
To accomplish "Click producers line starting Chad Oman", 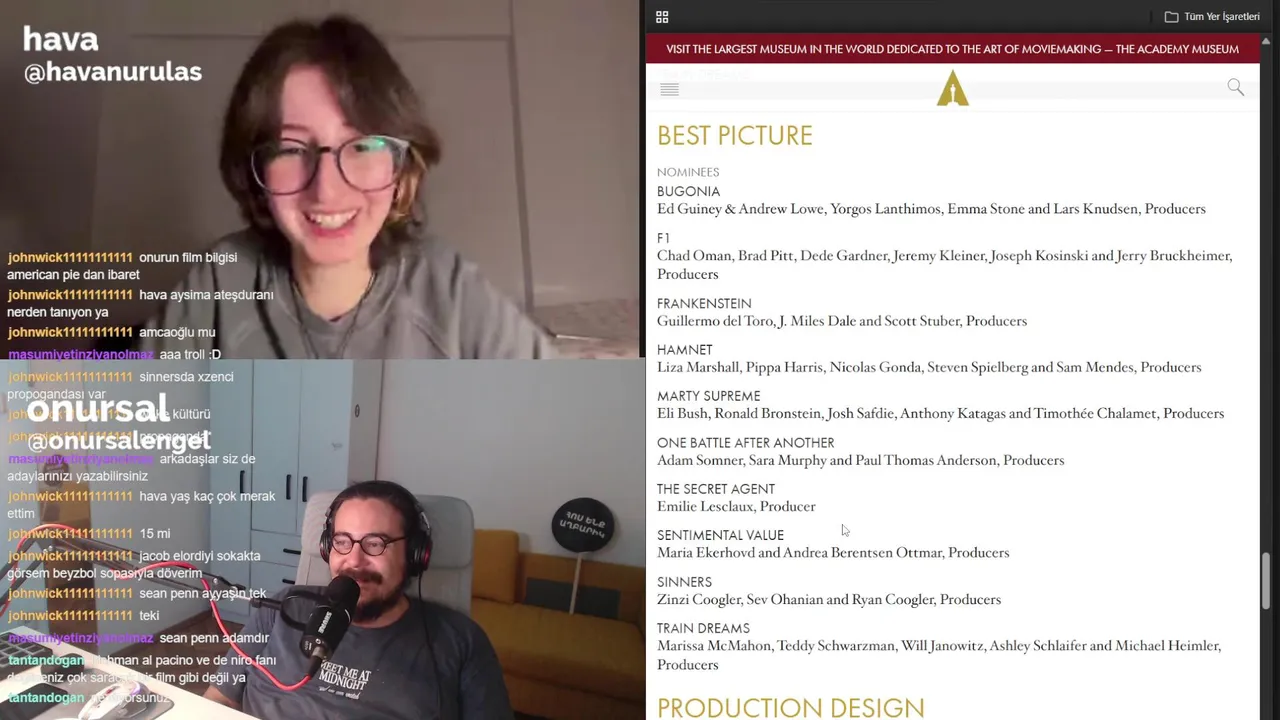I will (944, 265).
